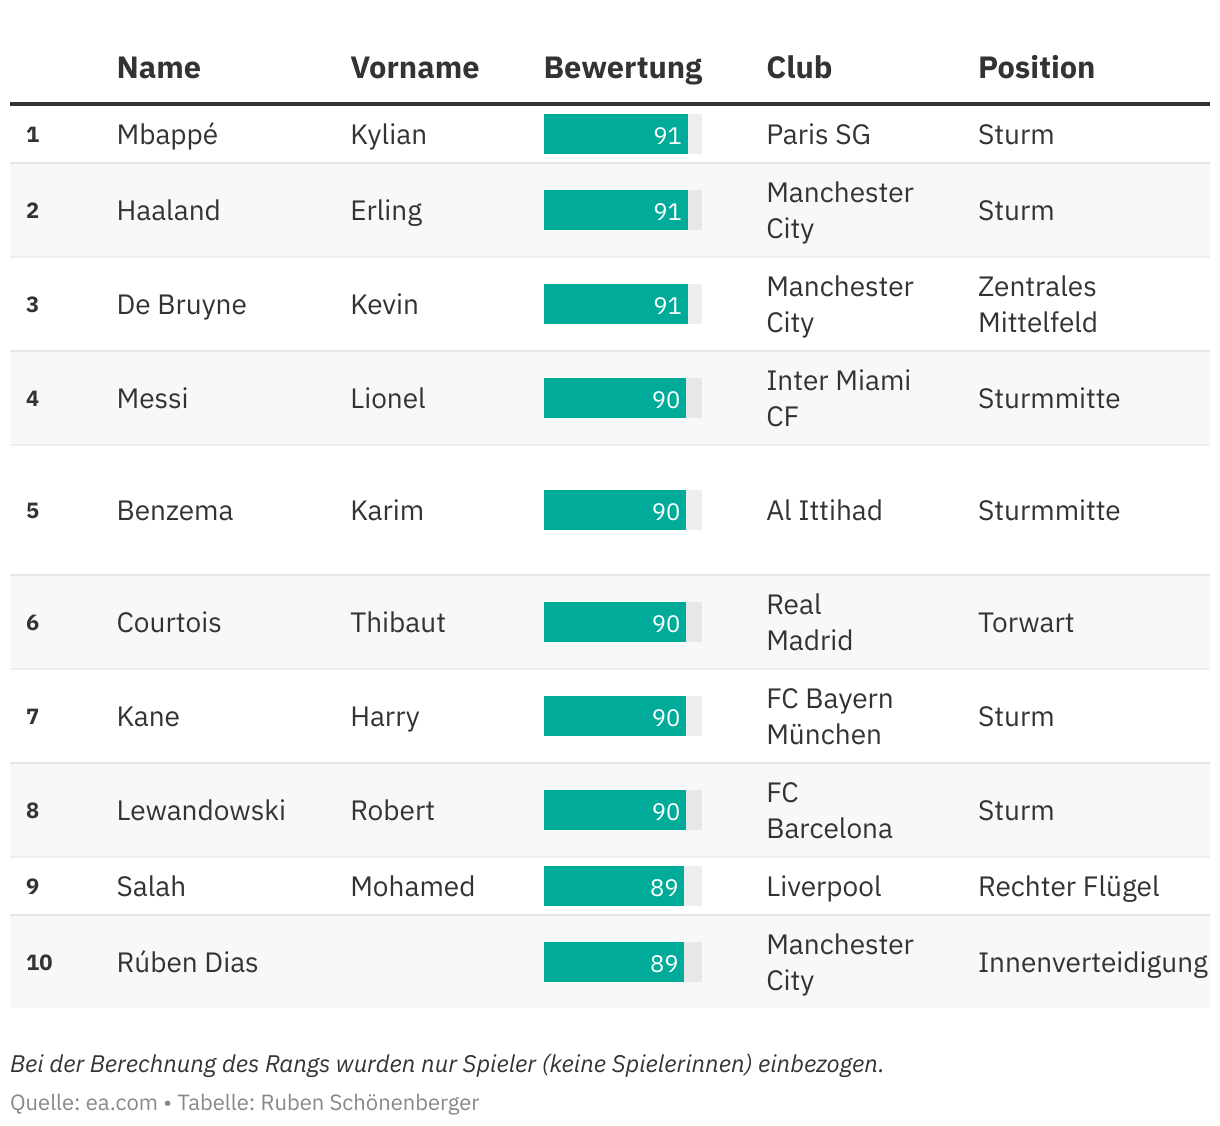Select the Inter Miami CF club cell
Screen dimensions: 1220x1126
(x=838, y=398)
